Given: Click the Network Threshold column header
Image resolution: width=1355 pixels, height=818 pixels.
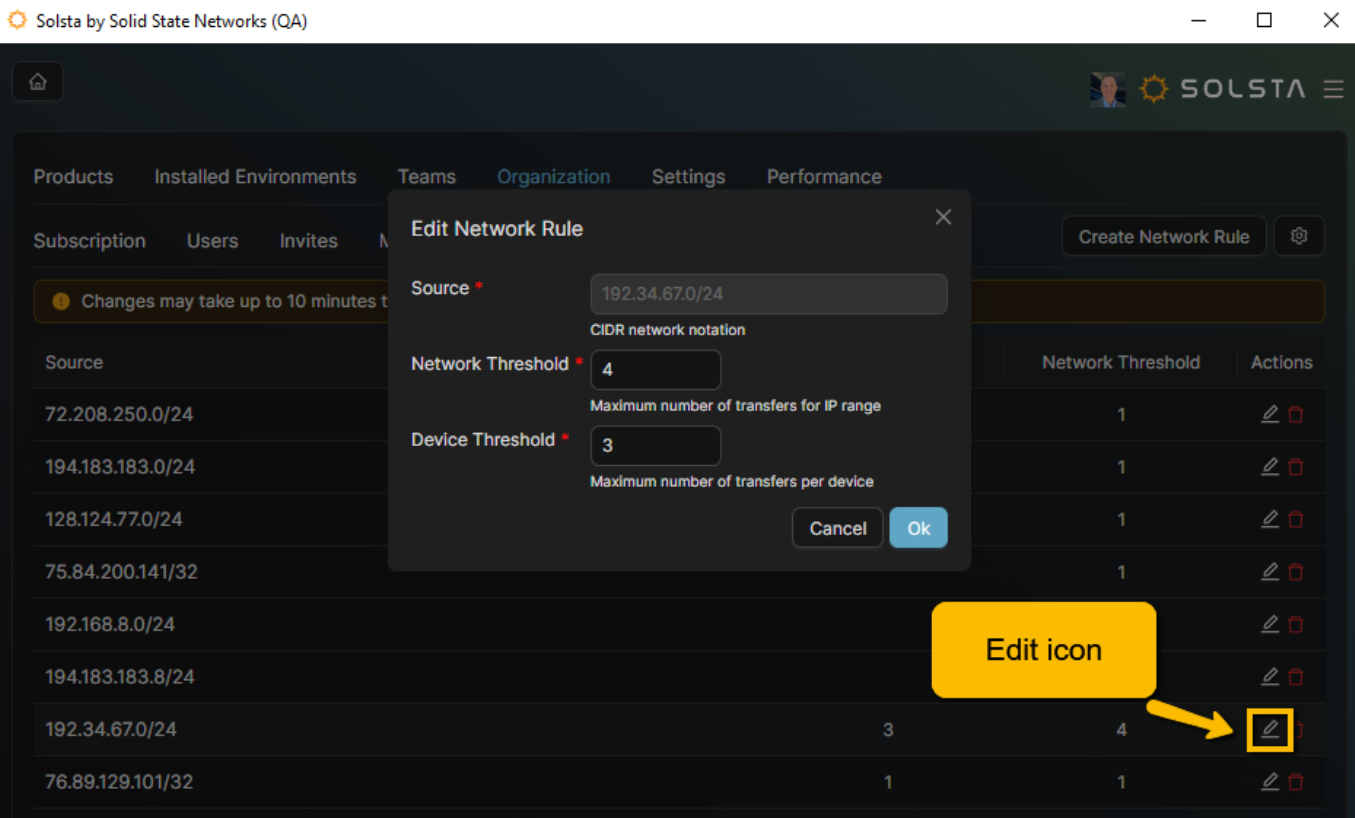Looking at the screenshot, I should coord(1121,362).
